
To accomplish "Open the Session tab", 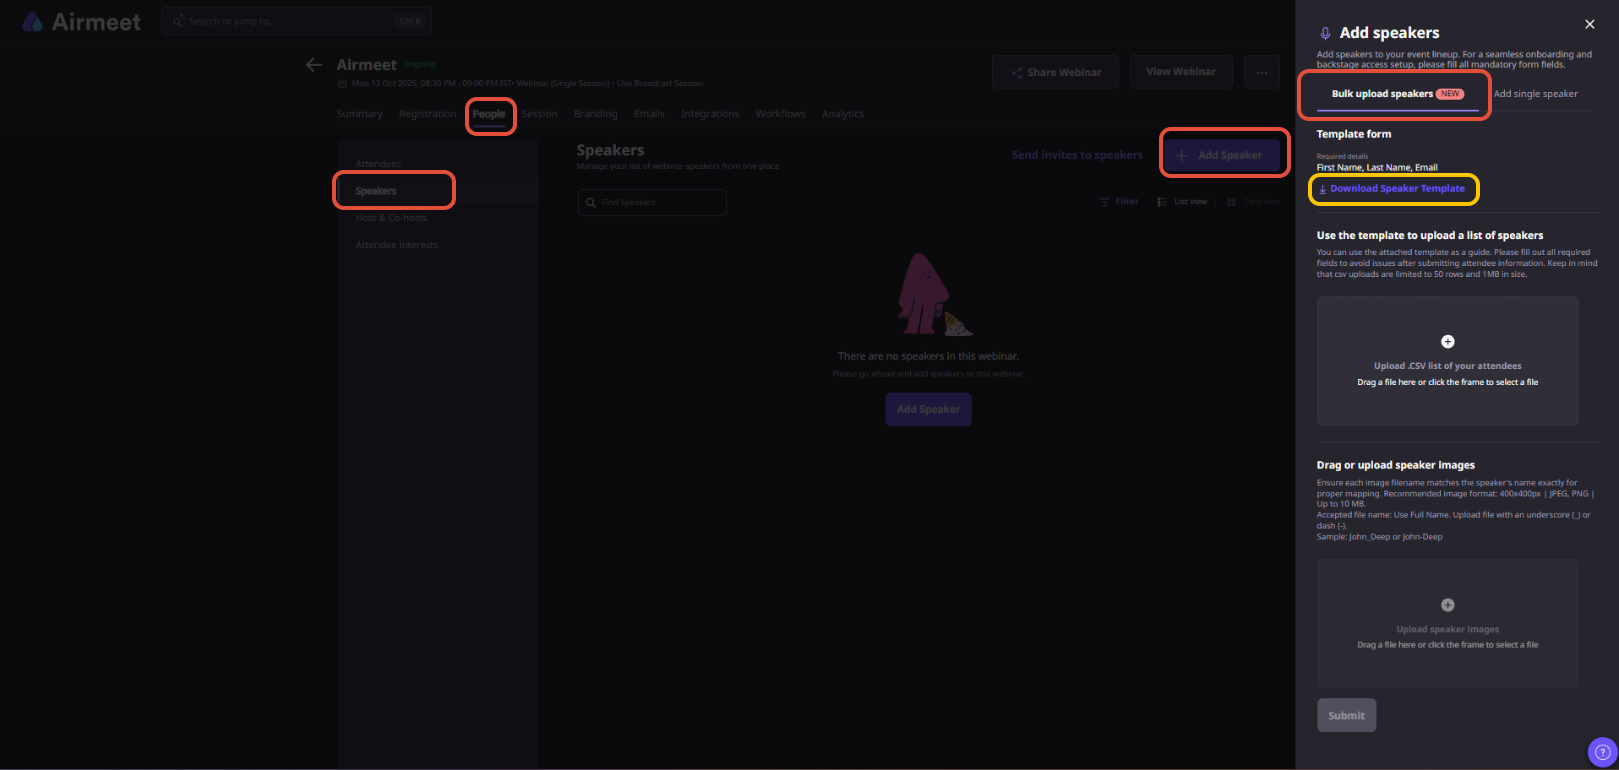I will (539, 114).
